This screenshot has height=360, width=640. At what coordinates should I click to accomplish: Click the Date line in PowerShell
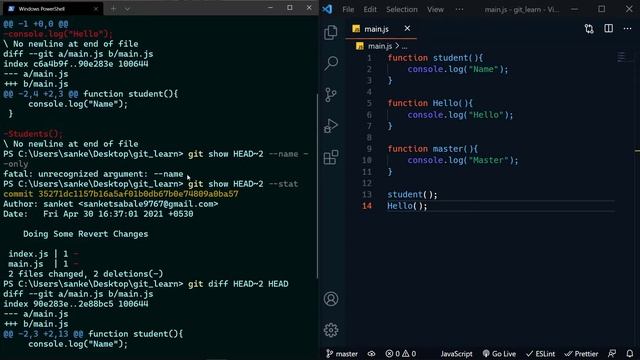[98, 214]
